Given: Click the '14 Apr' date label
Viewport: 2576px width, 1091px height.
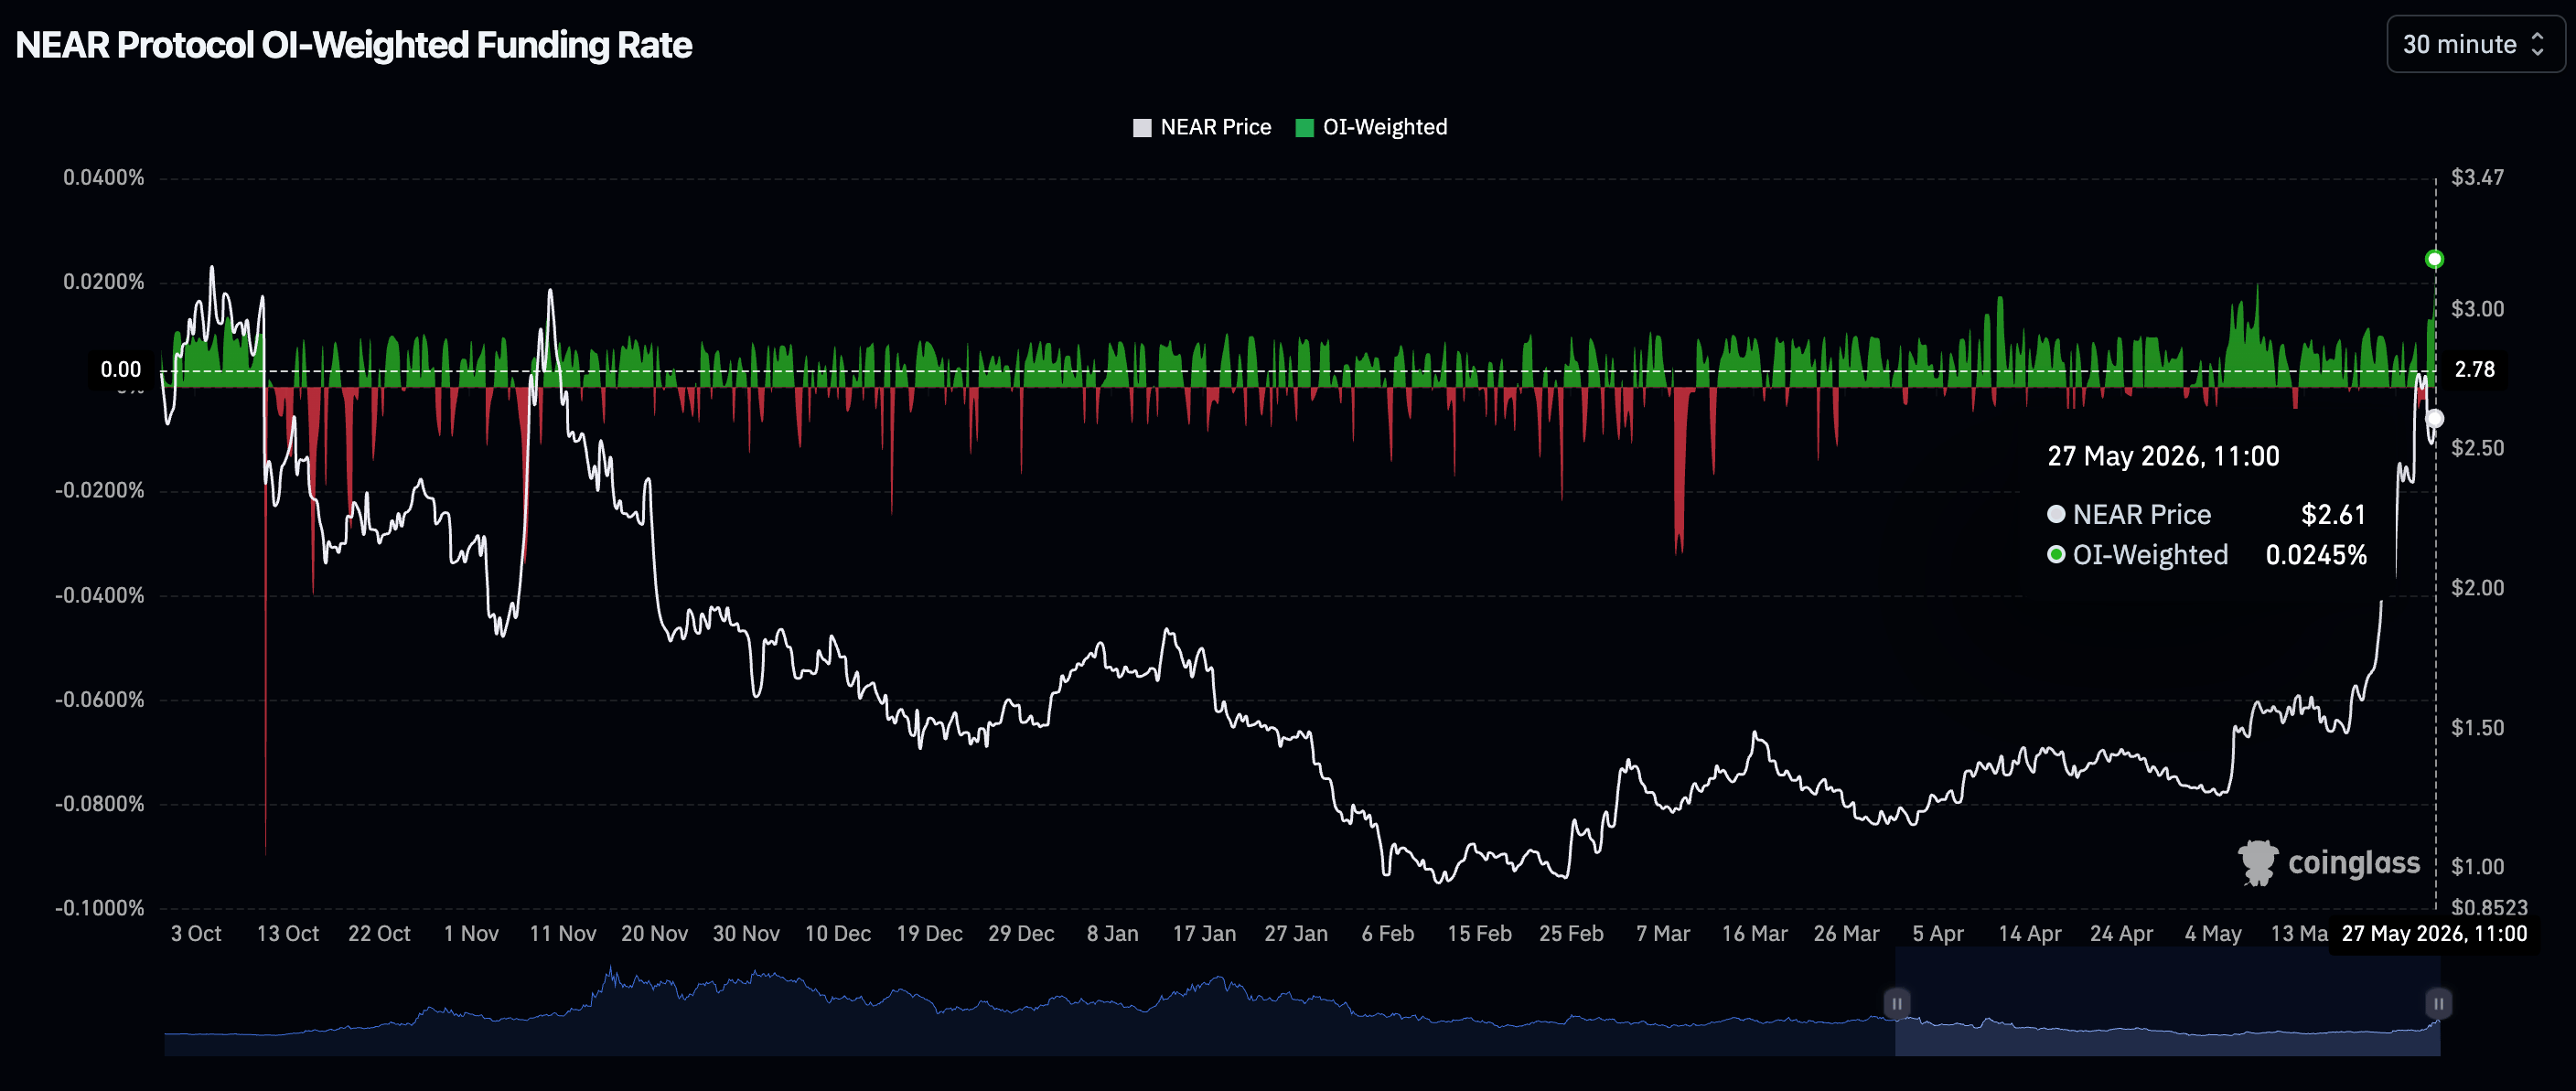Looking at the screenshot, I should [x=2030, y=933].
